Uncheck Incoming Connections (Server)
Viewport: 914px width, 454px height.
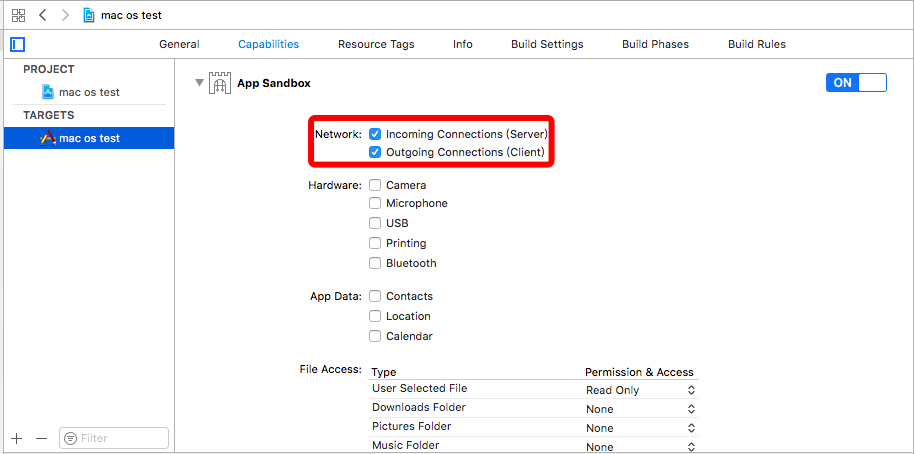pyautogui.click(x=375, y=134)
